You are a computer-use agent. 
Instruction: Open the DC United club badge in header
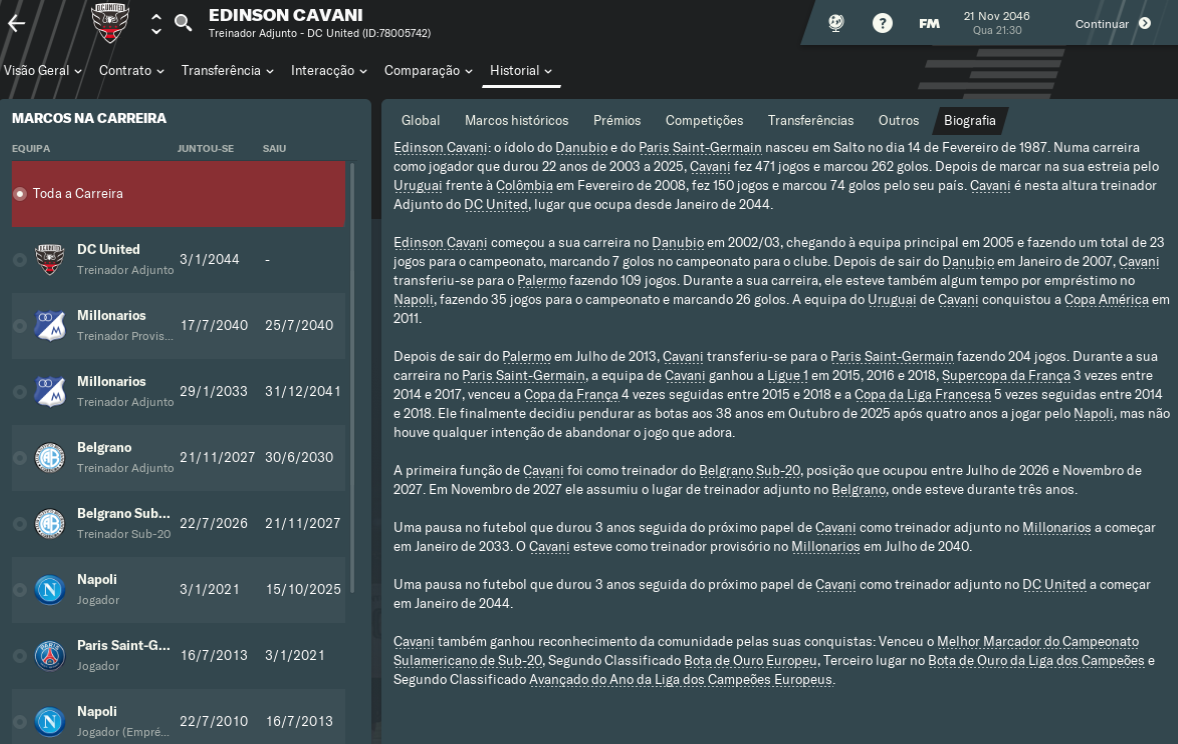[x=110, y=23]
